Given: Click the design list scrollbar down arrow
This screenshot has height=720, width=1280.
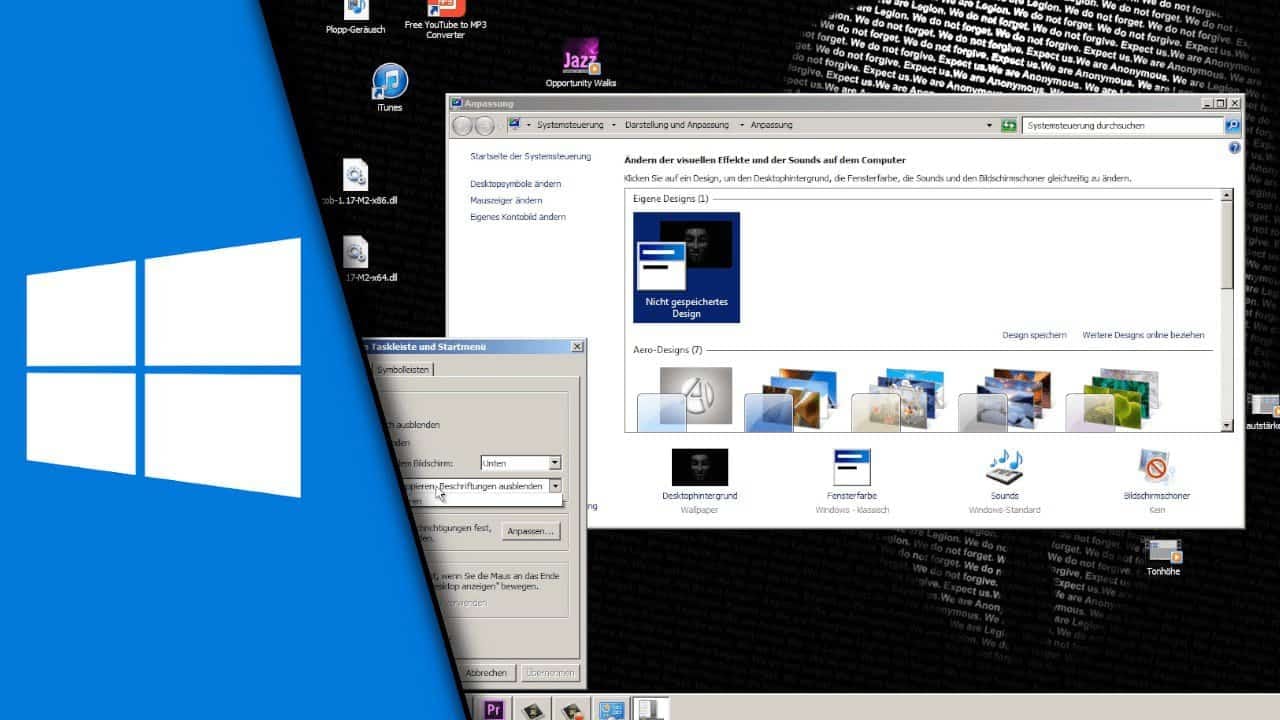Looking at the screenshot, I should [x=1227, y=425].
